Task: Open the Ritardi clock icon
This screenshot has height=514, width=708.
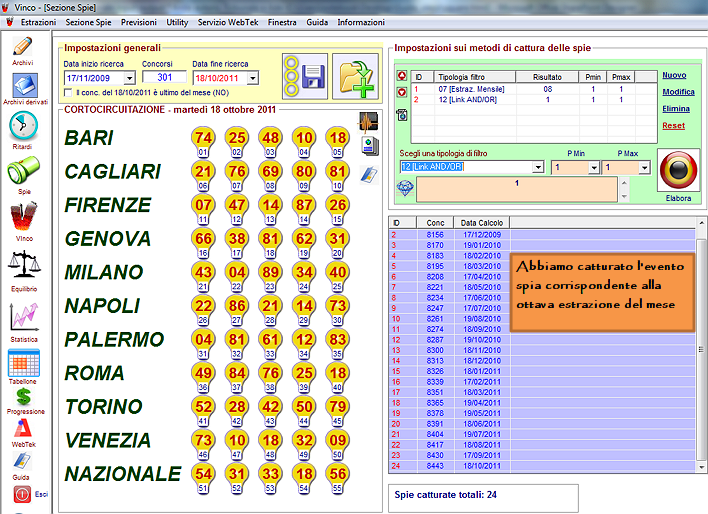Action: tap(23, 126)
